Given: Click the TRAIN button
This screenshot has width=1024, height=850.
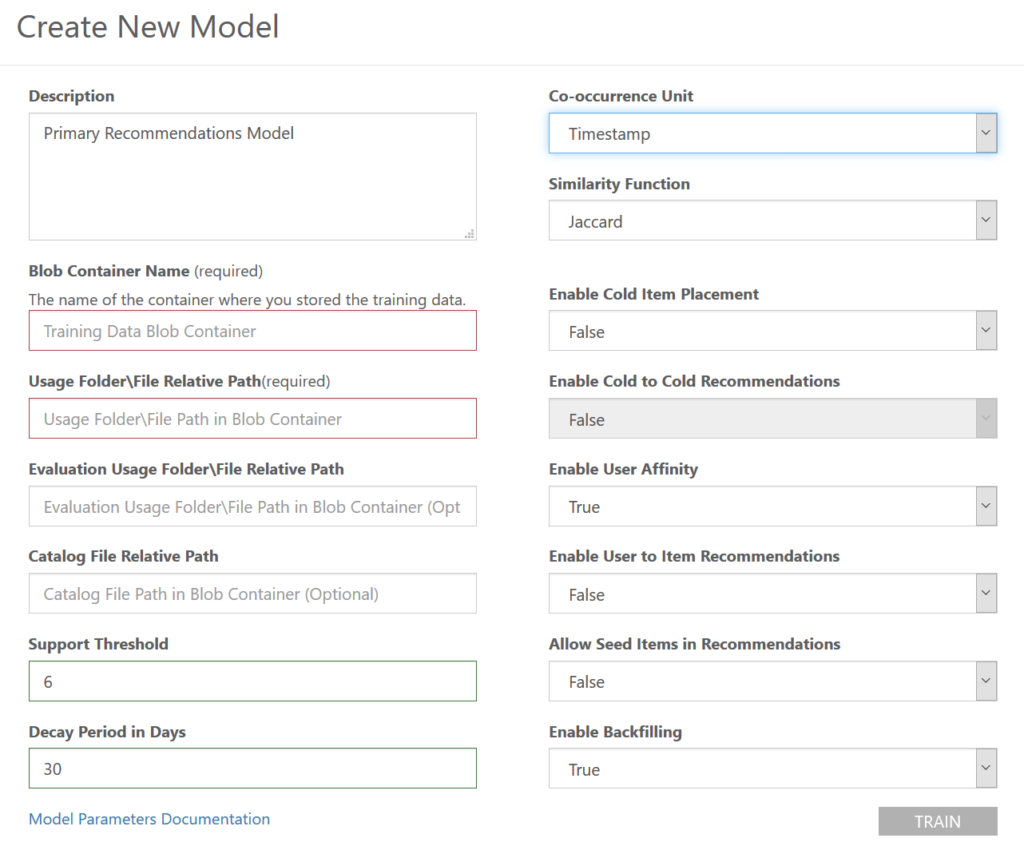Looking at the screenshot, I should click(x=936, y=821).
